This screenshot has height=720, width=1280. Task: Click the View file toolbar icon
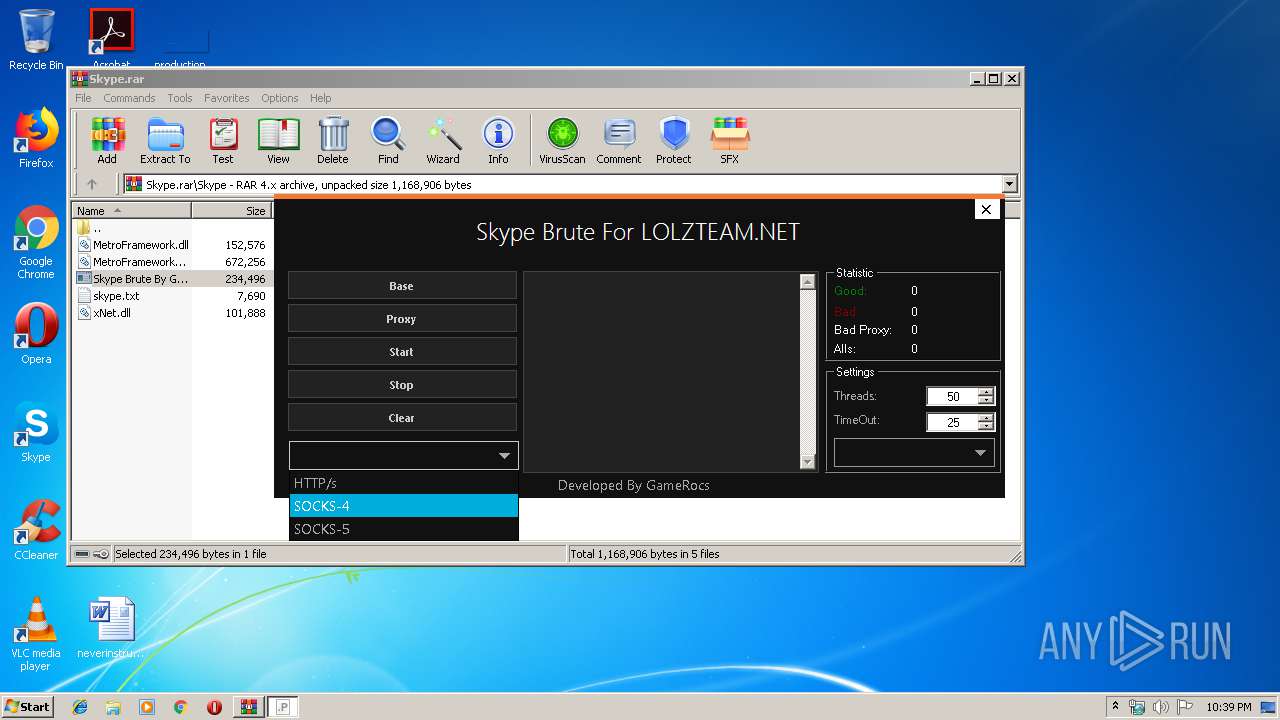point(278,141)
